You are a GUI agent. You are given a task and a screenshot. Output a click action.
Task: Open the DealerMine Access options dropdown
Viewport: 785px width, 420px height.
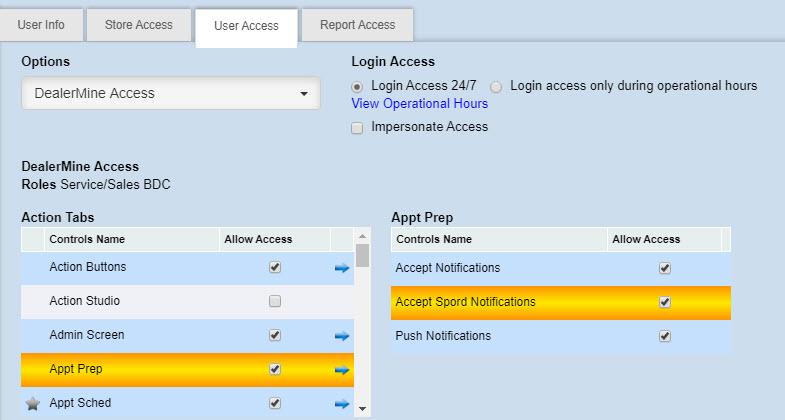(170, 94)
